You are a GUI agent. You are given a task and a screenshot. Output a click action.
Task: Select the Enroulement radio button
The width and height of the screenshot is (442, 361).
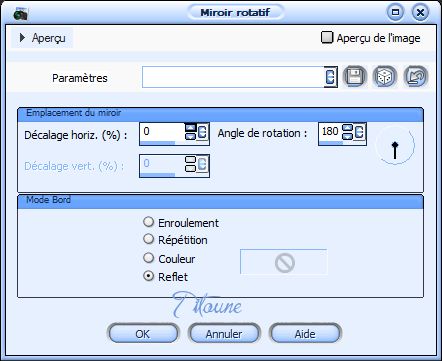[x=148, y=222]
